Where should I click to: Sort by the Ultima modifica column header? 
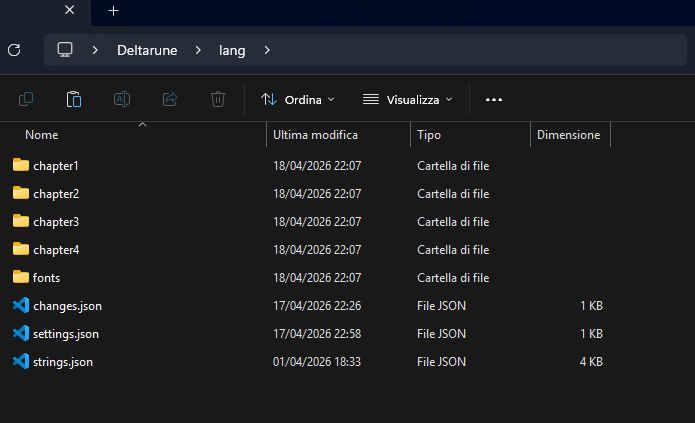point(315,134)
